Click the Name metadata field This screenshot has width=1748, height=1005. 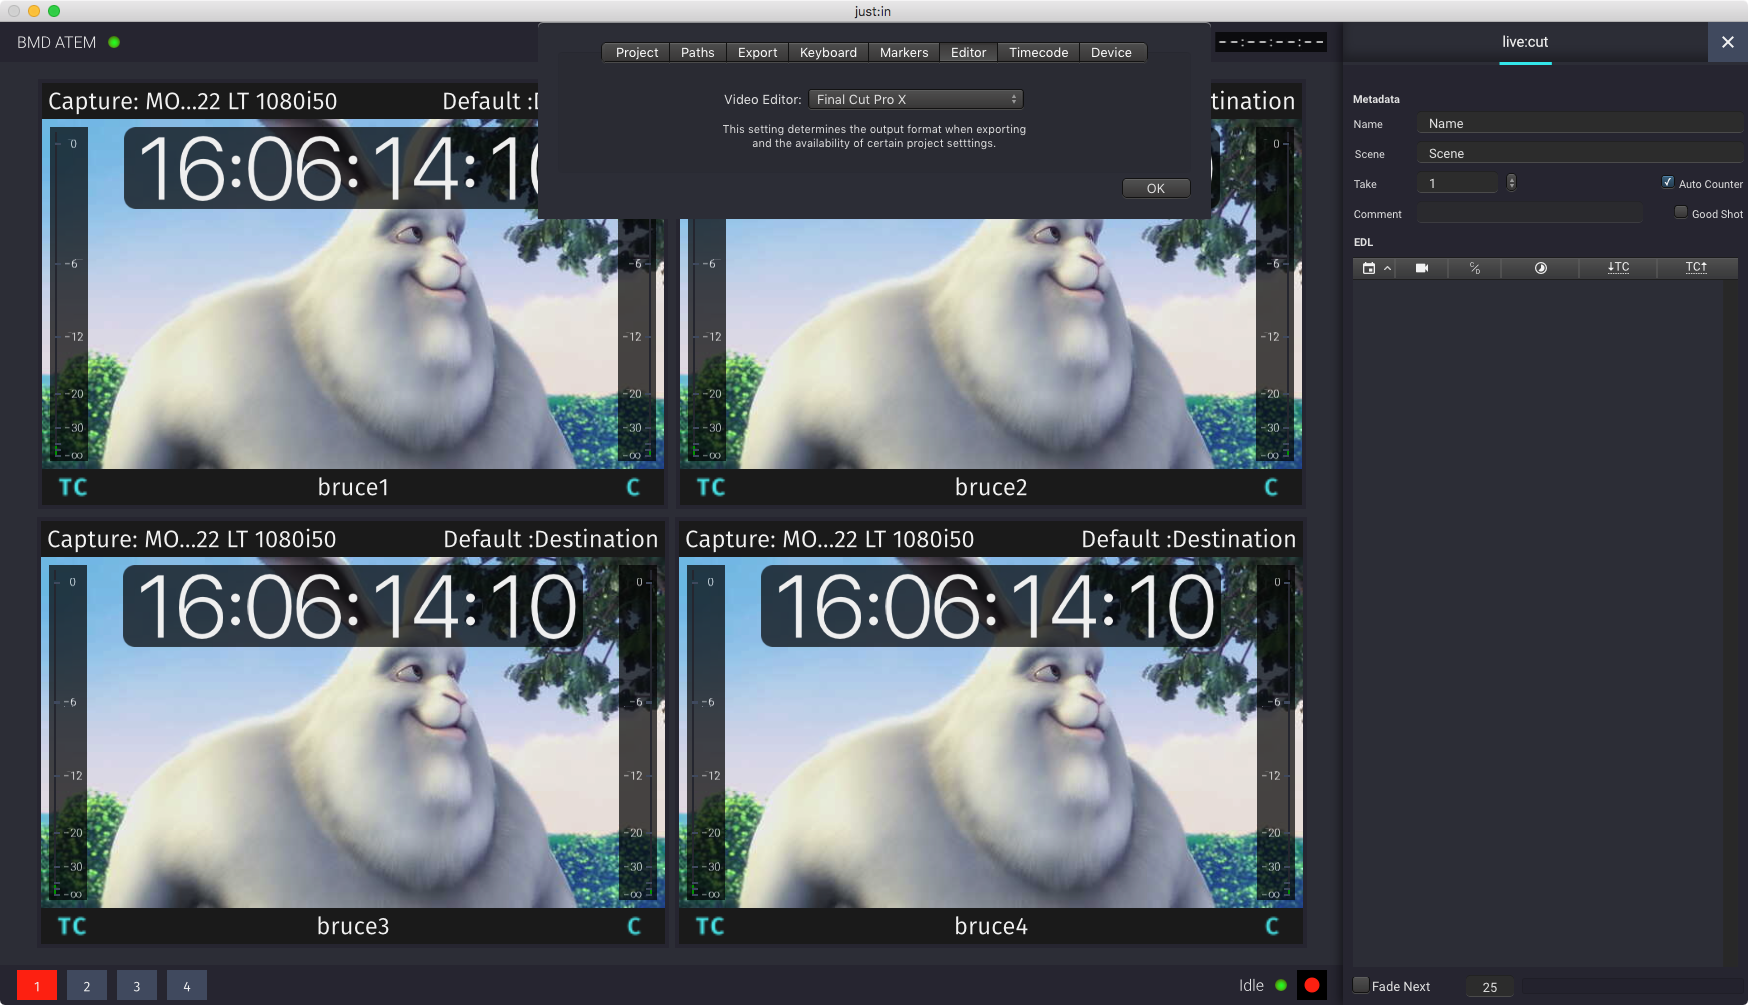pos(1580,123)
